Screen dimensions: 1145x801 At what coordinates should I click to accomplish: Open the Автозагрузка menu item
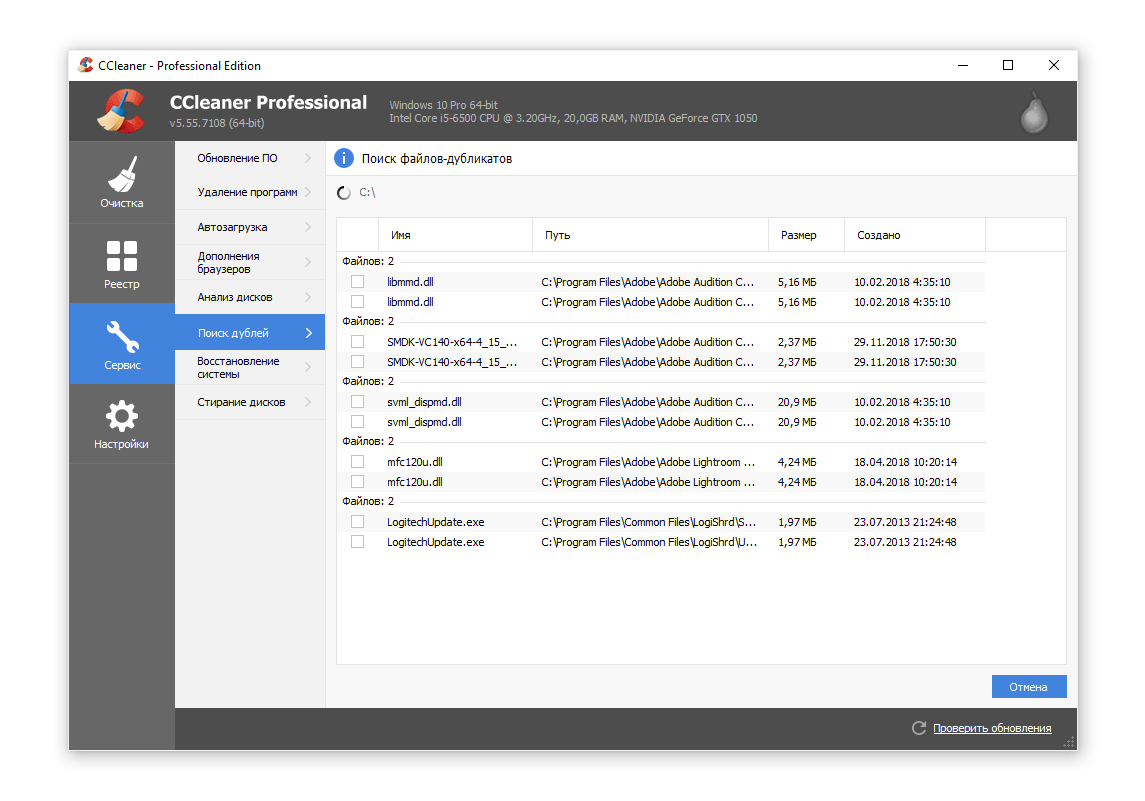pyautogui.click(x=250, y=227)
